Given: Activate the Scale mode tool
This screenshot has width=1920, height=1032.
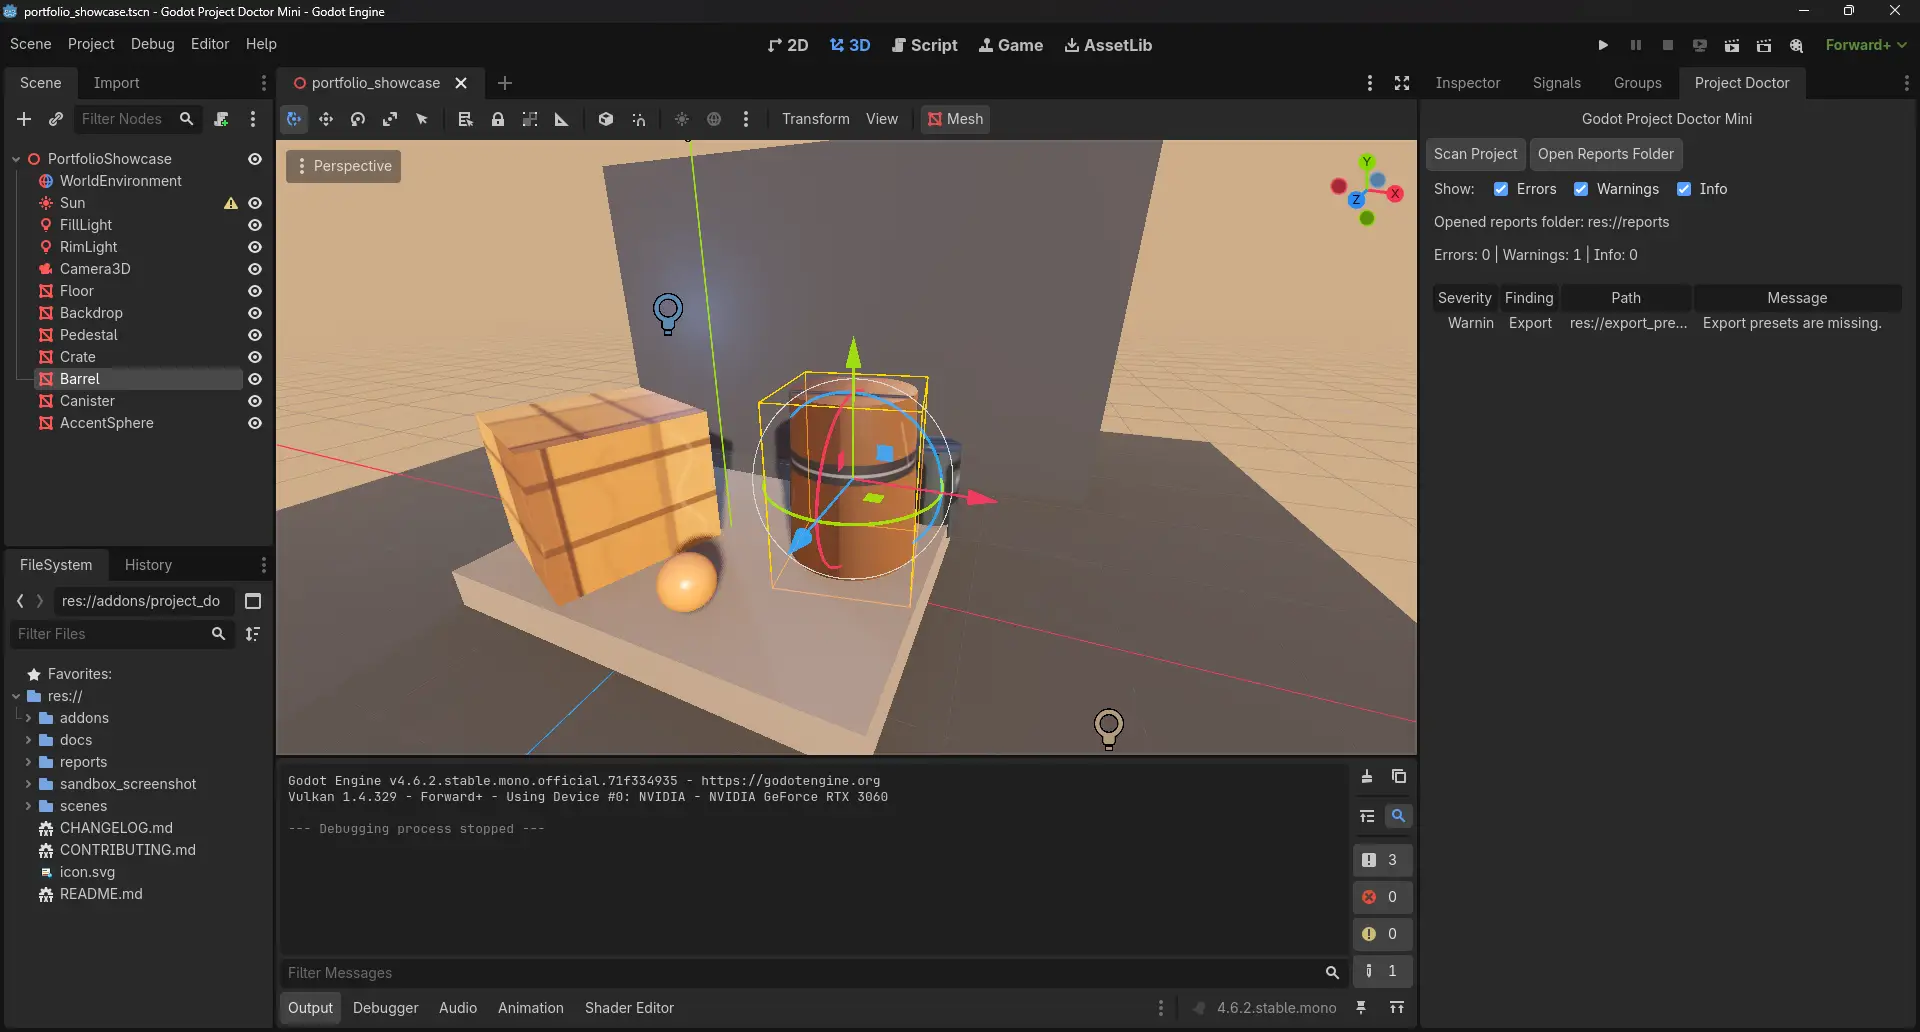Looking at the screenshot, I should 390,119.
